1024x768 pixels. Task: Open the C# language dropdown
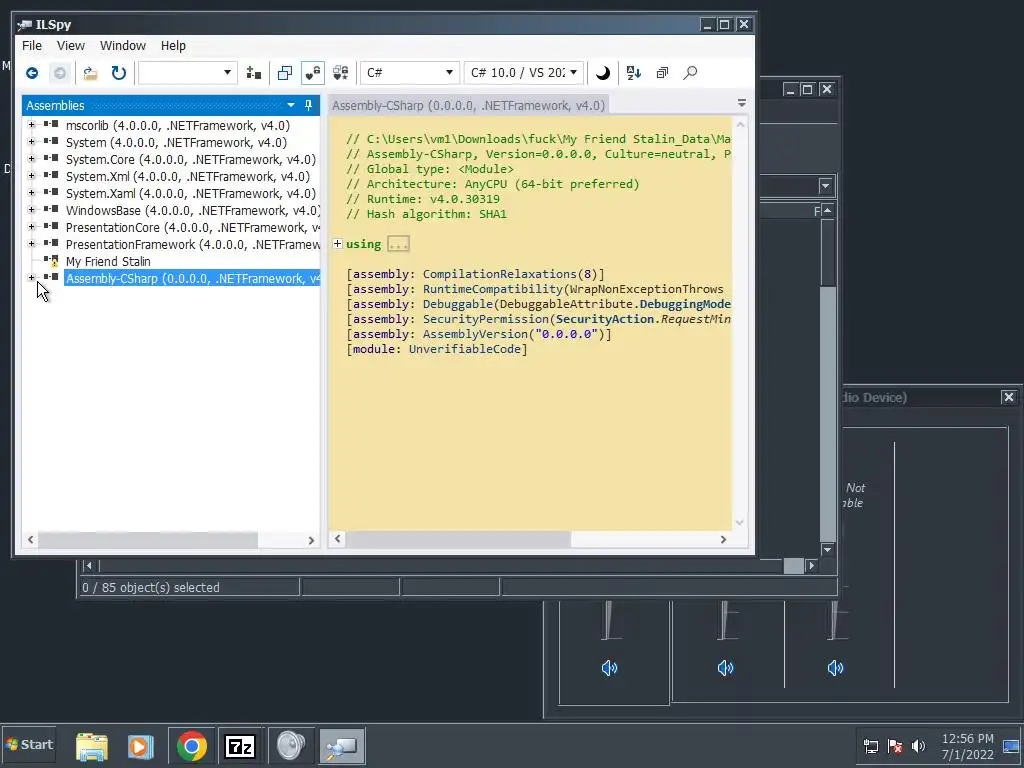click(409, 72)
